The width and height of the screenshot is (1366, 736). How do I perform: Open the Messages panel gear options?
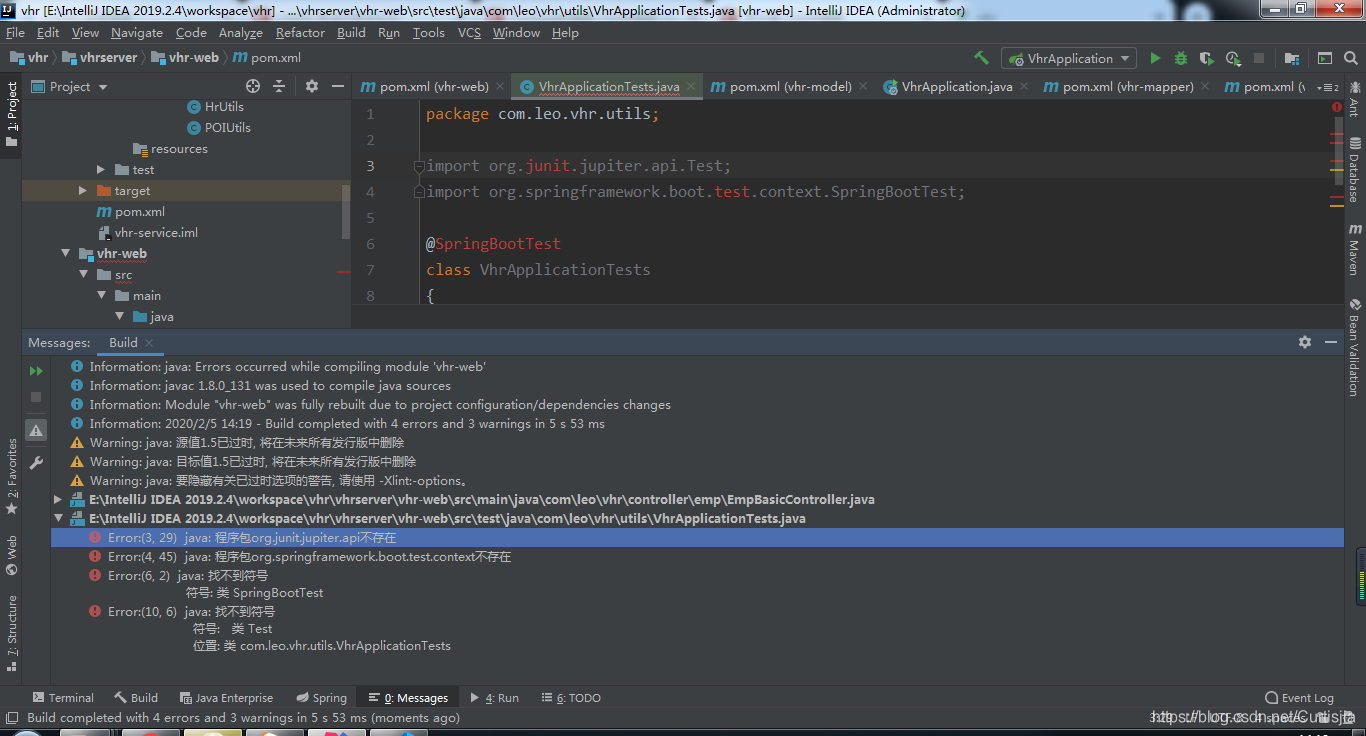point(1305,342)
